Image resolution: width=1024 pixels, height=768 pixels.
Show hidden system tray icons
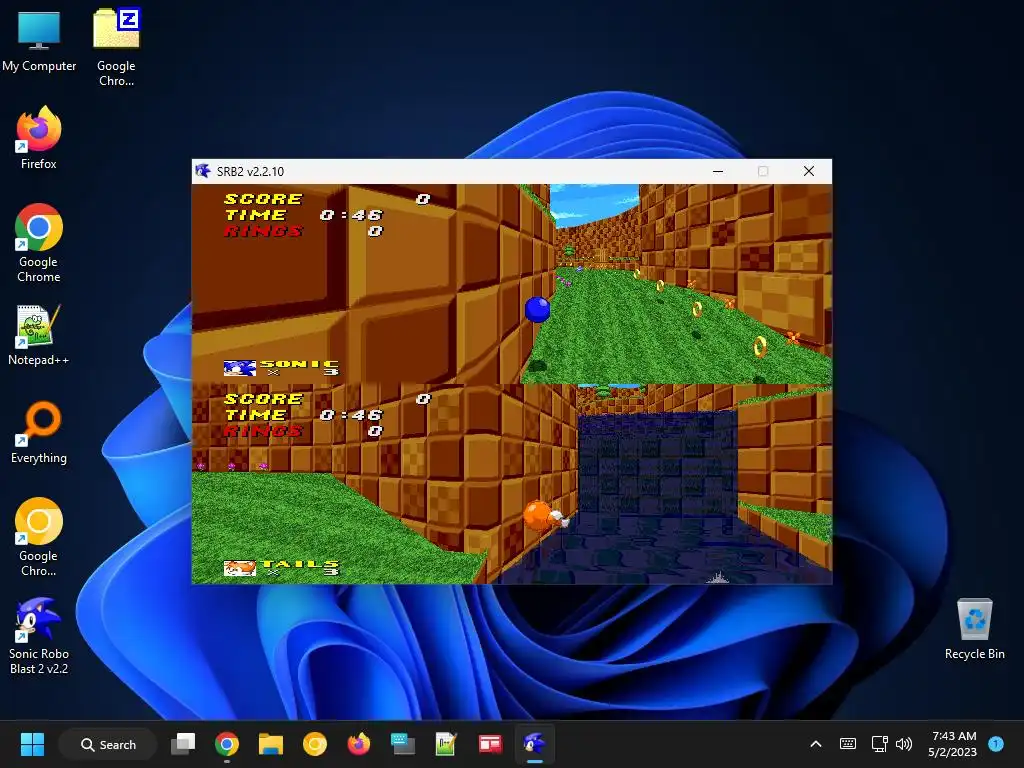[816, 744]
